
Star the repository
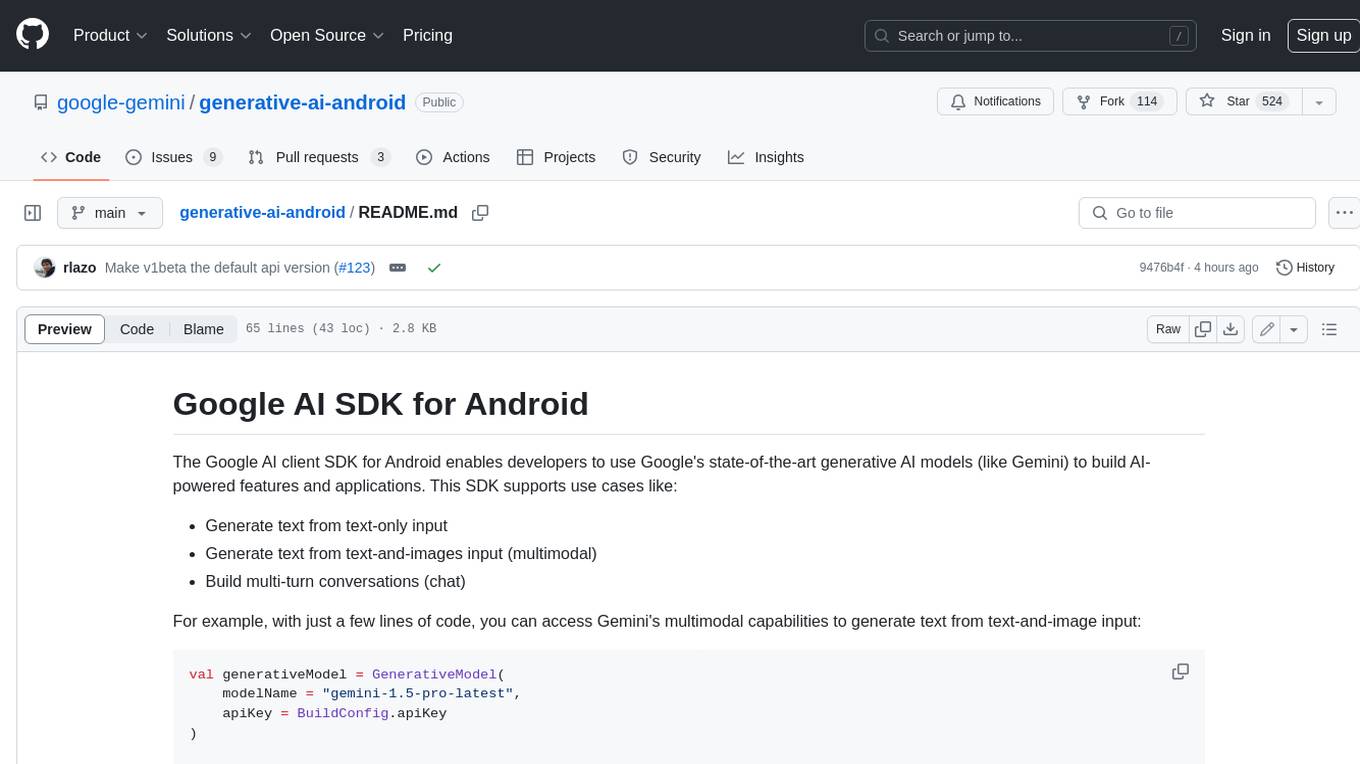1243,102
